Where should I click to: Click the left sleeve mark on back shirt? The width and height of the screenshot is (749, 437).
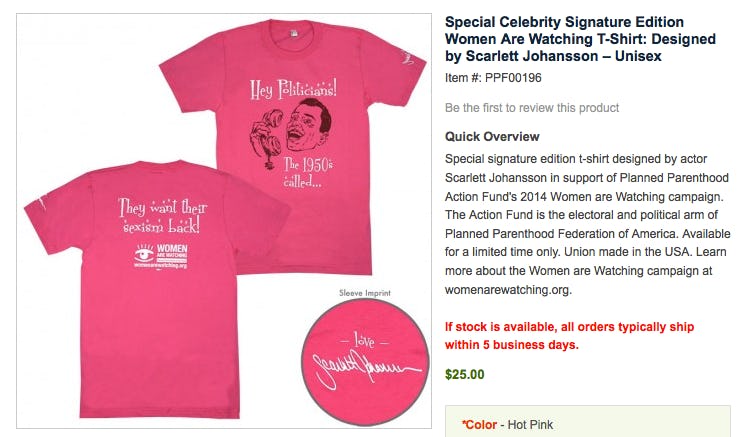coord(43,204)
